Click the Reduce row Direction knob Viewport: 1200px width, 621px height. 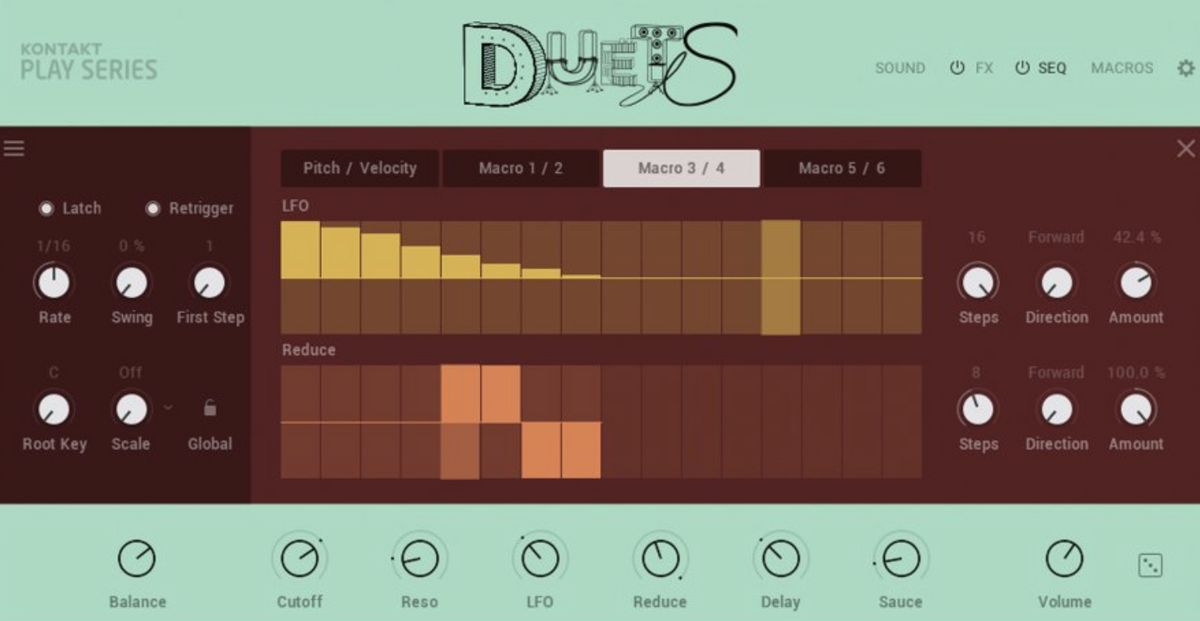(x=1056, y=409)
